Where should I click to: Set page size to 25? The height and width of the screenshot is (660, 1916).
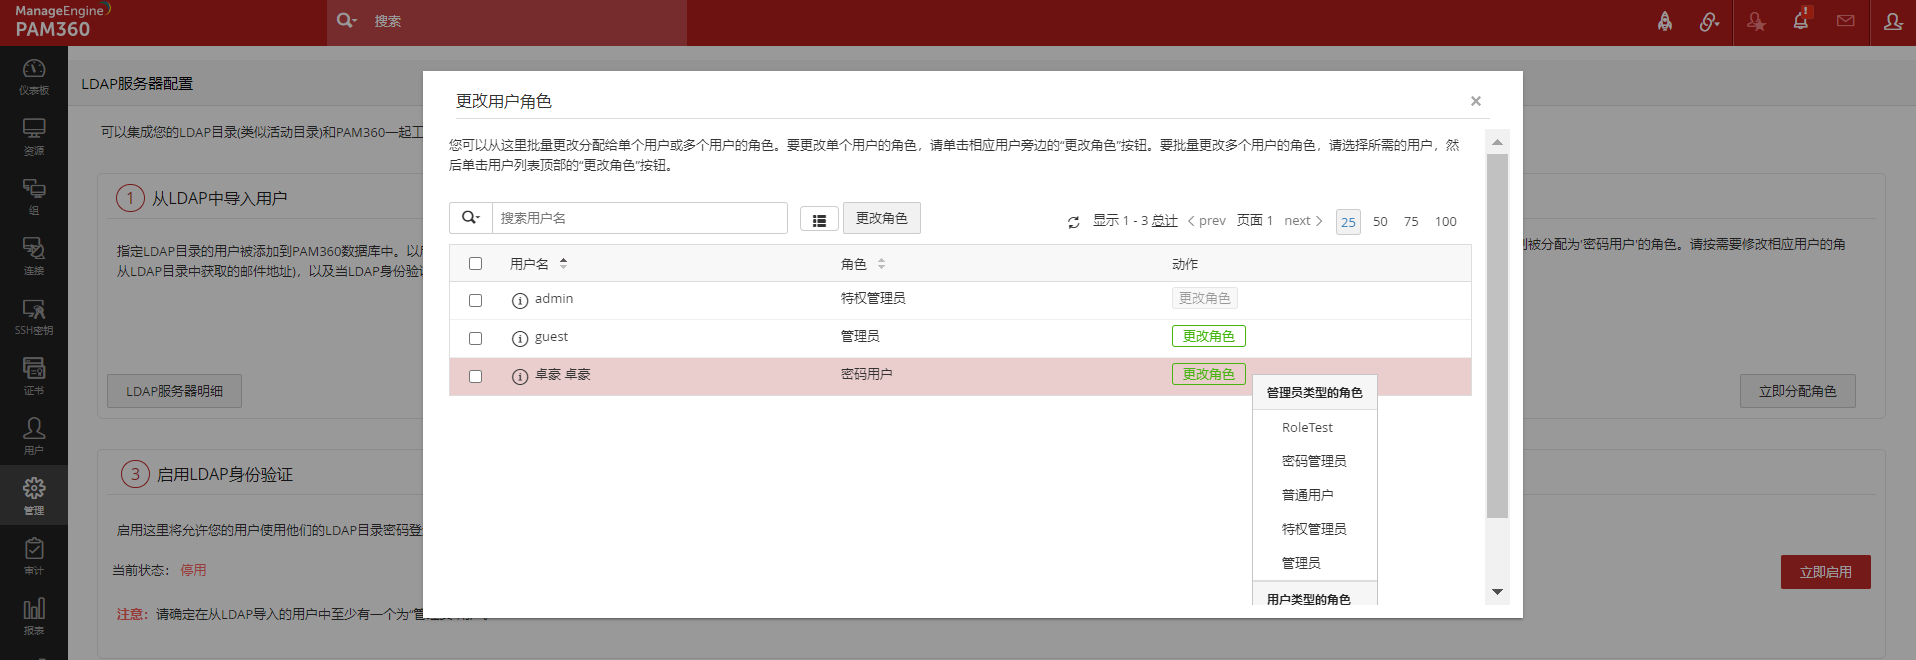(1348, 222)
